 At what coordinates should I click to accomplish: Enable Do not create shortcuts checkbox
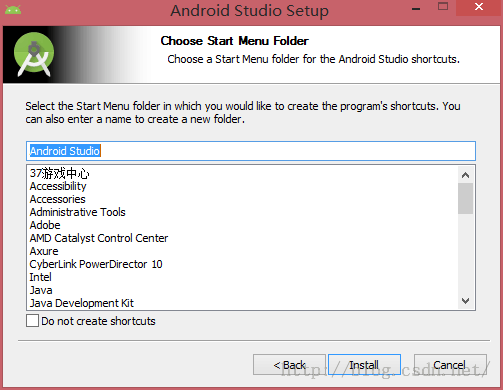tap(32, 321)
